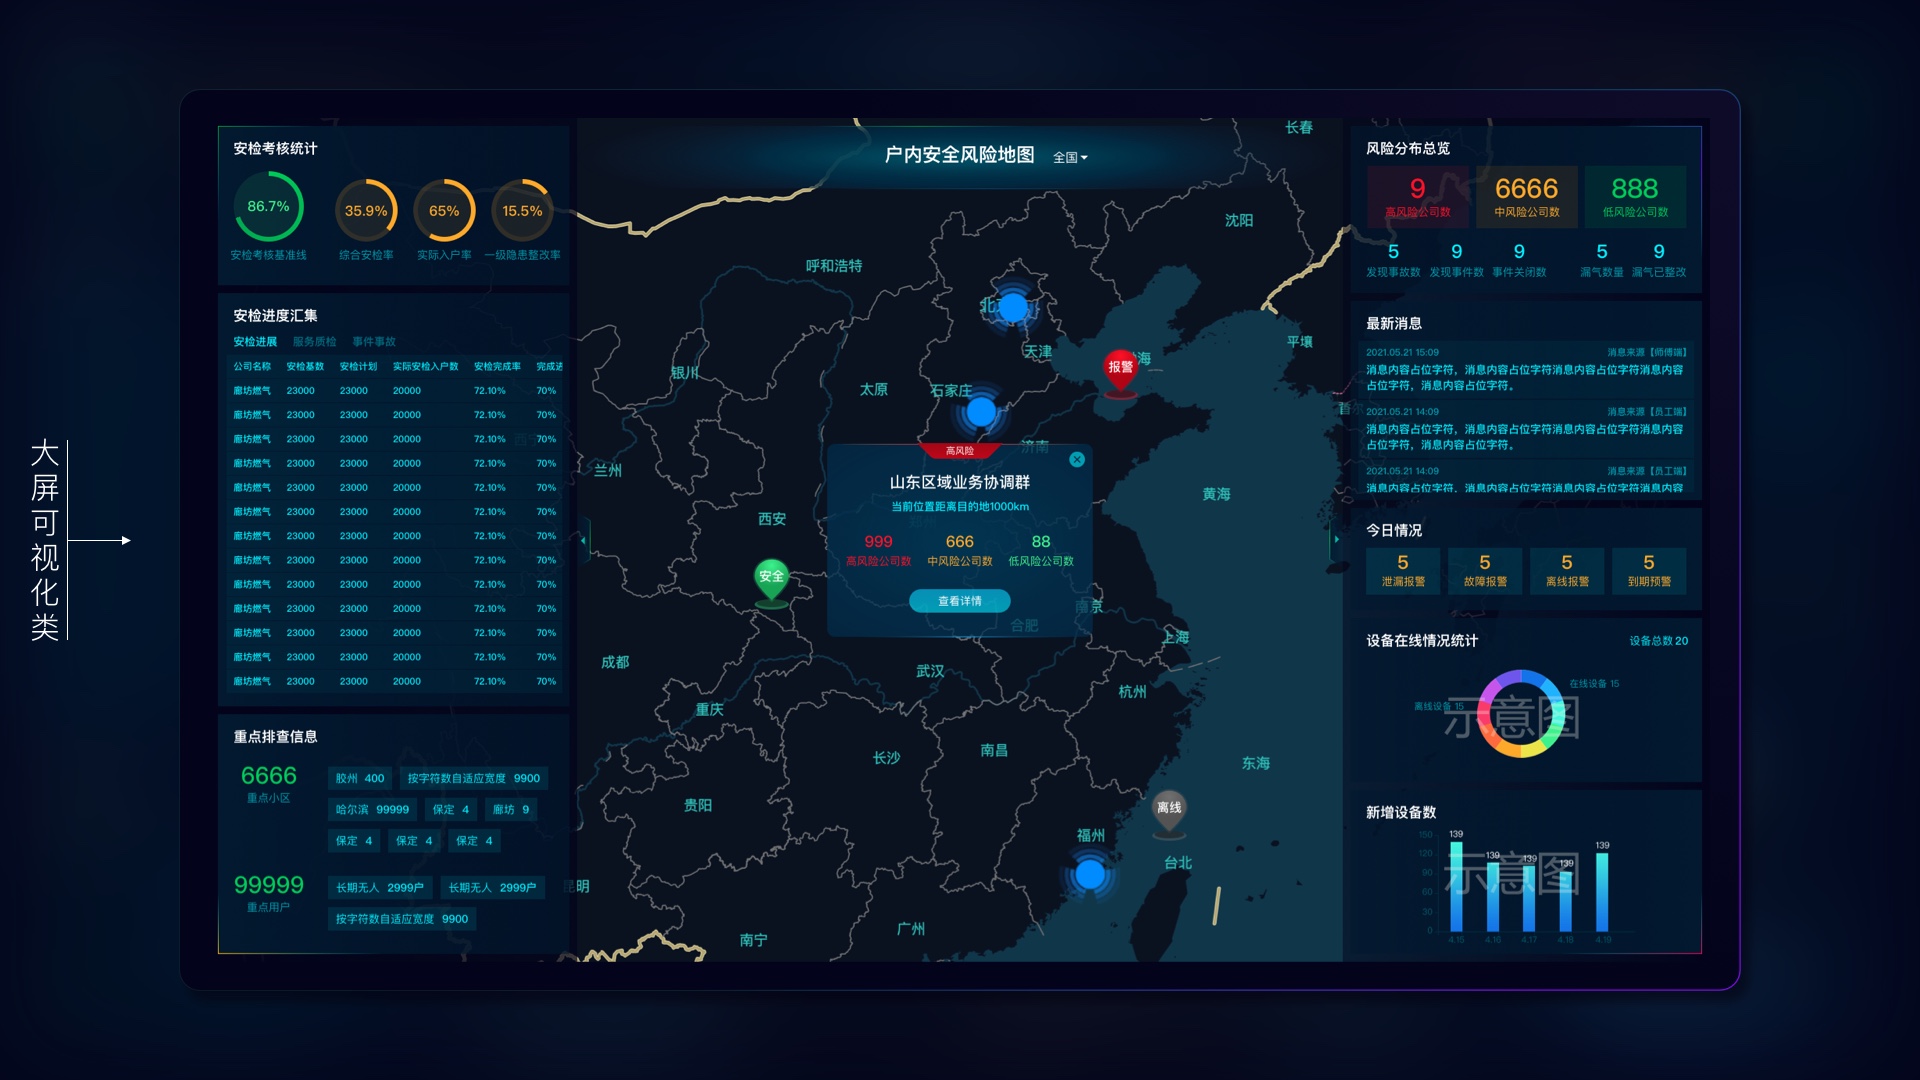1920x1080 pixels.
Task: Click the 胶州 400 tag
Action: 360,778
